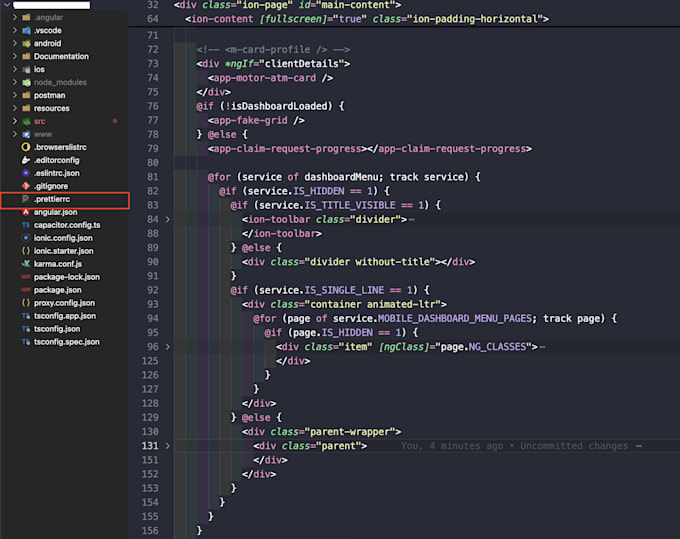The height and width of the screenshot is (539, 680).
Task: Unfold code at line 96 arrow
Action: (x=167, y=347)
